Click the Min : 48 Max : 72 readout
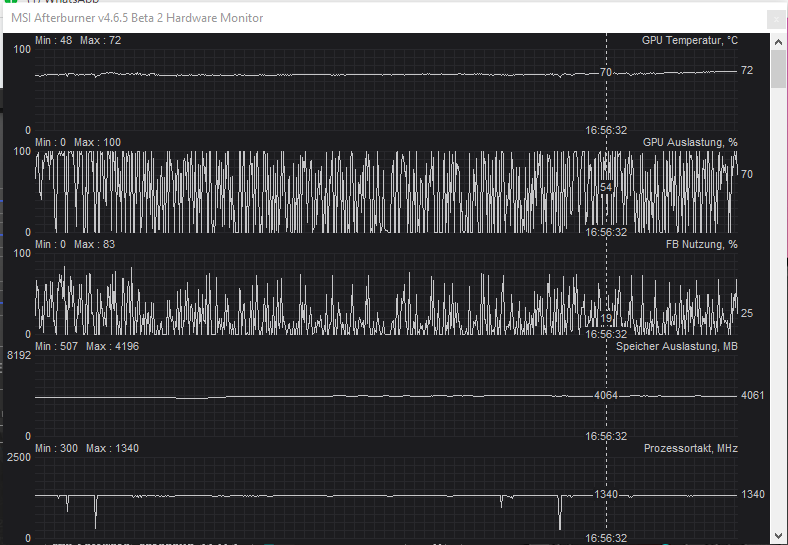Image resolution: width=788 pixels, height=545 pixels. (x=78, y=40)
